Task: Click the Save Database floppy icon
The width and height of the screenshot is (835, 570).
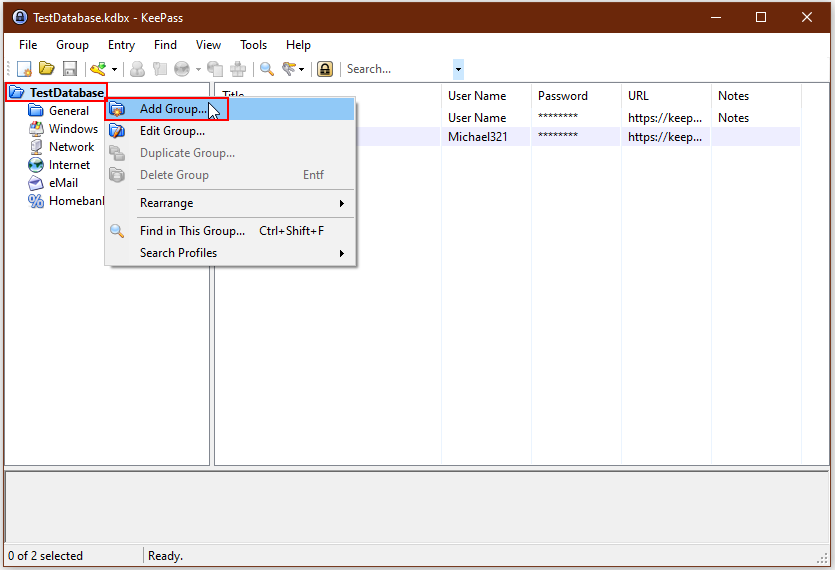Action: [x=70, y=69]
